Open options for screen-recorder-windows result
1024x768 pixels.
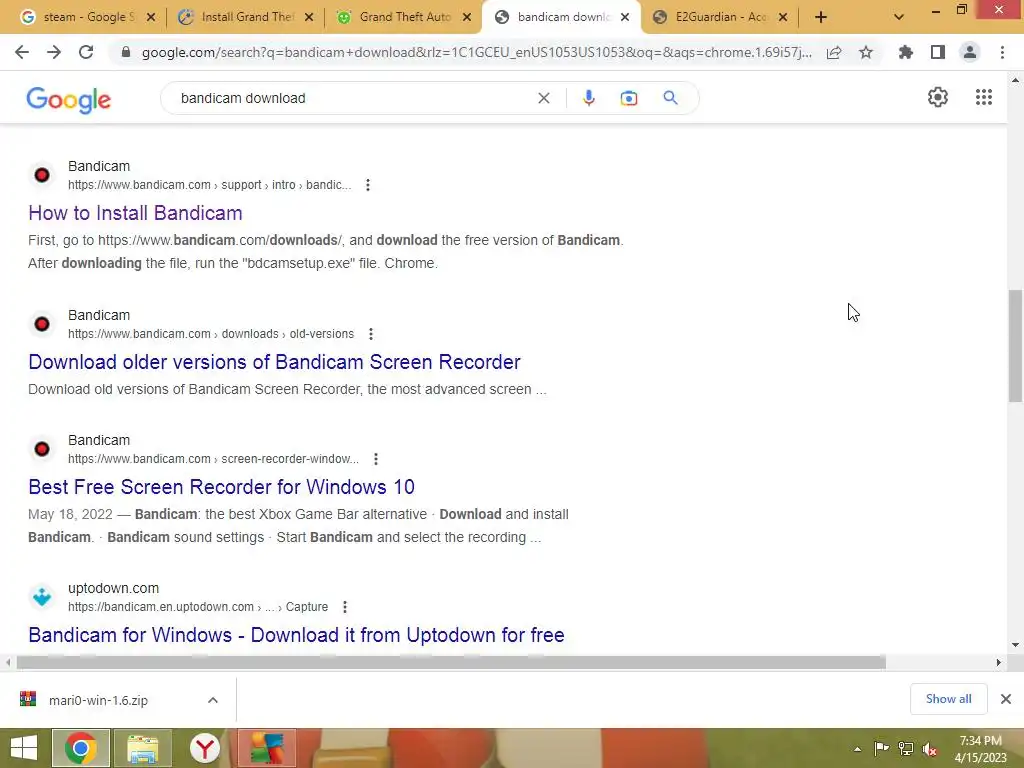pyautogui.click(x=376, y=458)
